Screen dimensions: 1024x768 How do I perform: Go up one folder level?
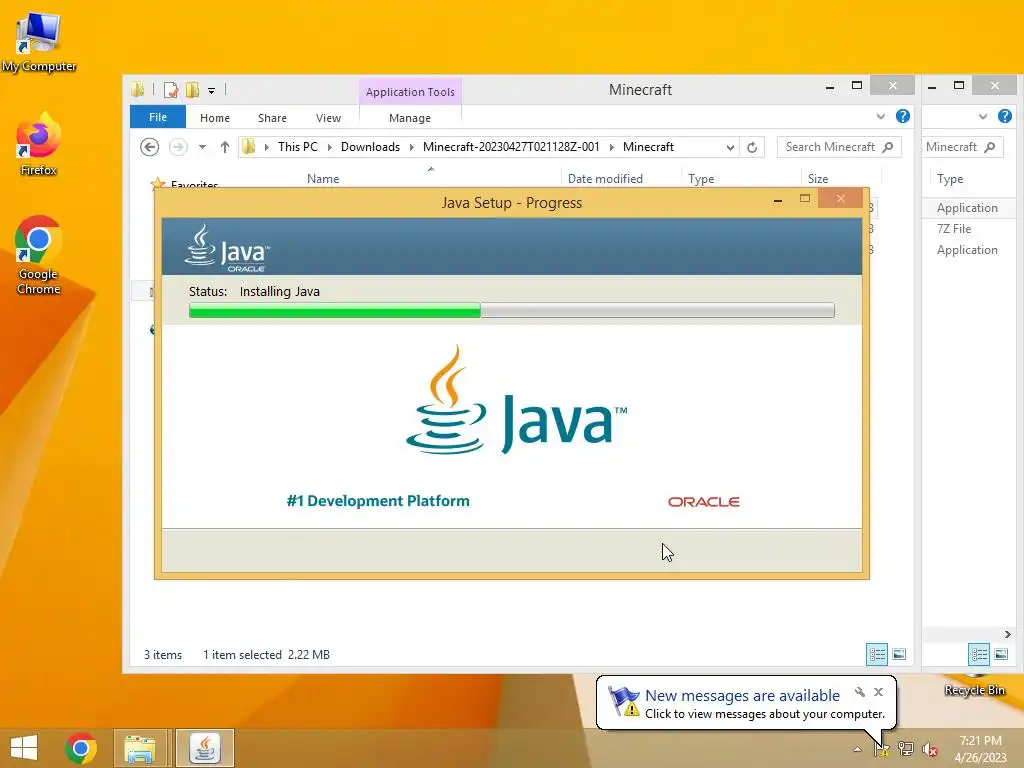click(x=225, y=147)
